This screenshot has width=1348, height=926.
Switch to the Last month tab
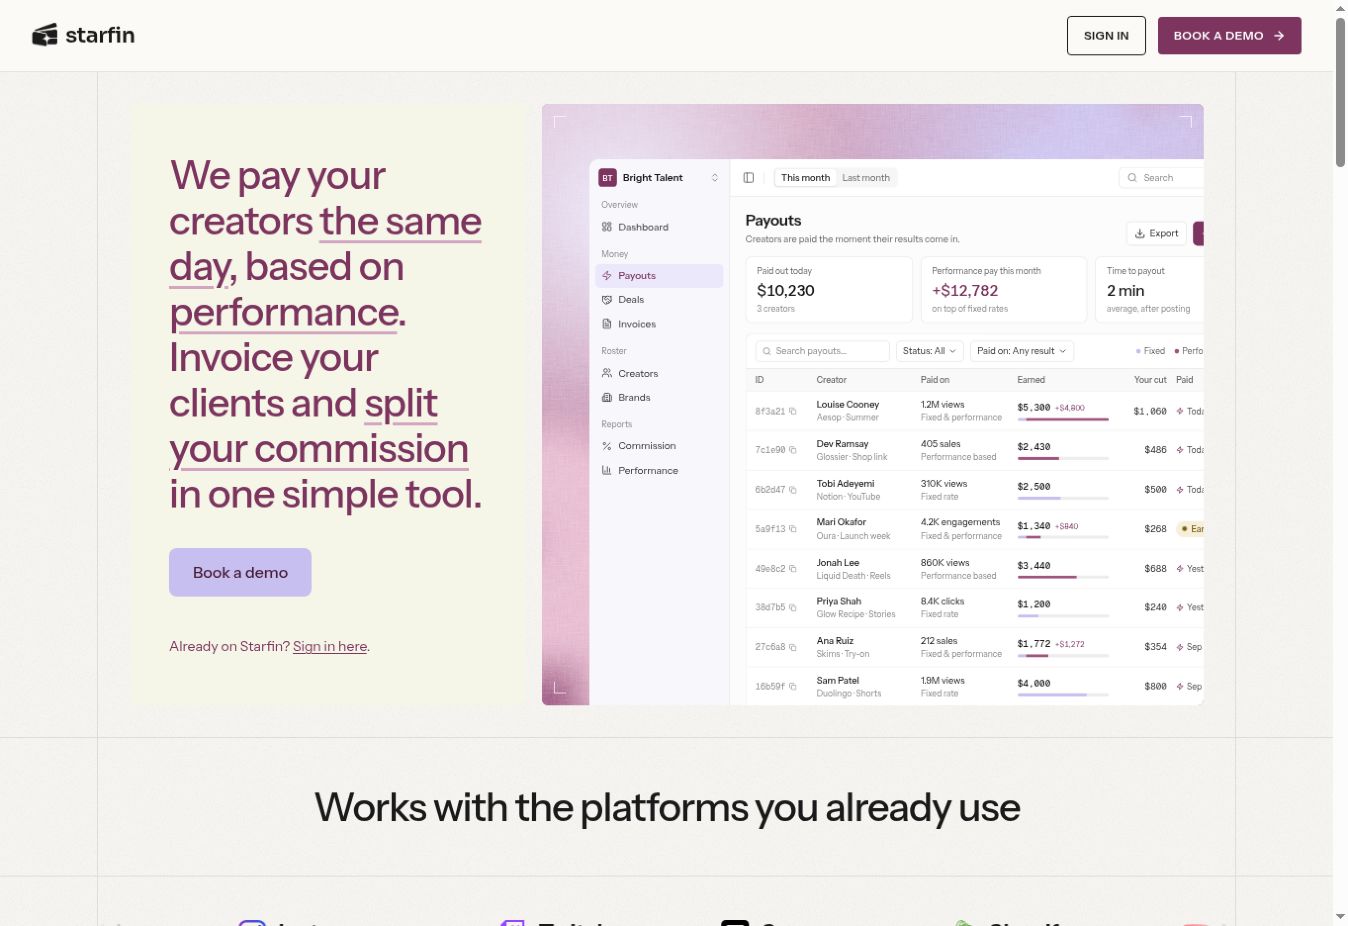tap(866, 178)
